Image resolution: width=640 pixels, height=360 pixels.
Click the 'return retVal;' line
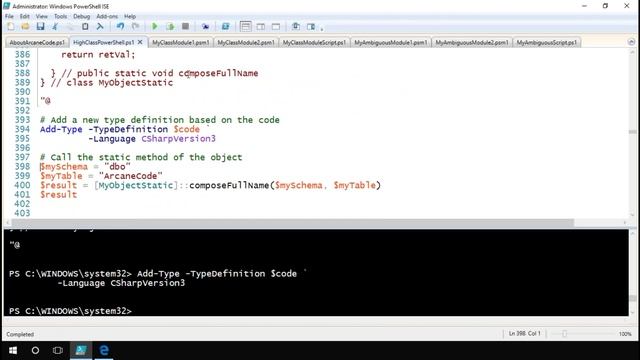click(98, 54)
